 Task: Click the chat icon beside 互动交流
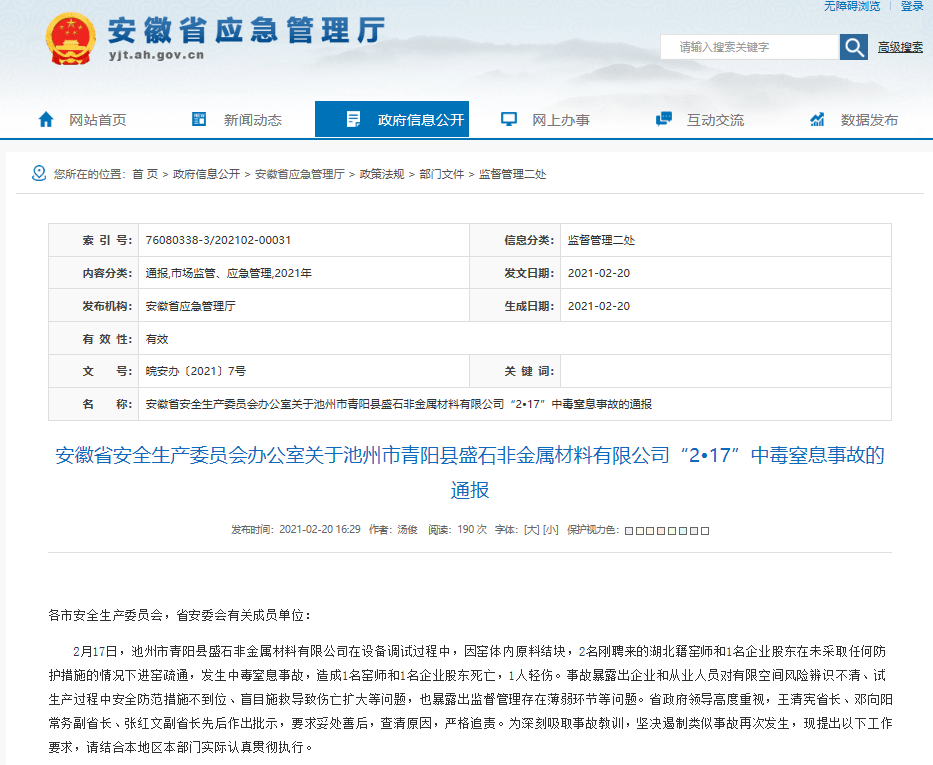(x=663, y=119)
